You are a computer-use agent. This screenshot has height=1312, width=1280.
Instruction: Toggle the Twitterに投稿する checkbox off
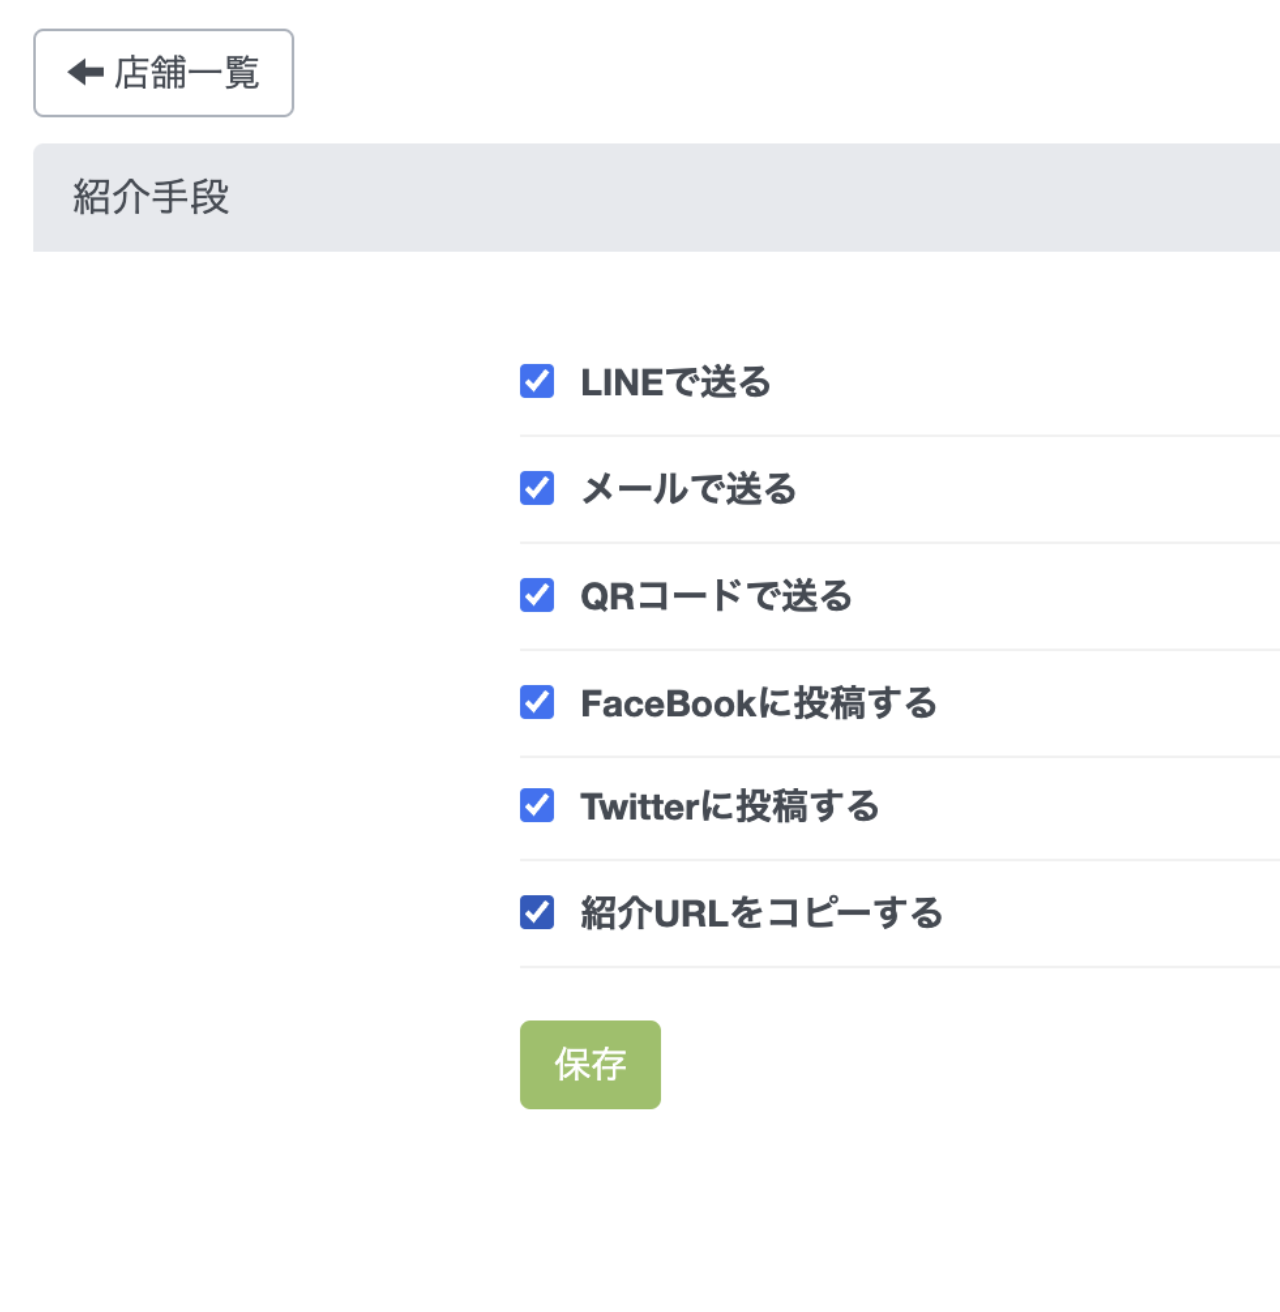537,805
